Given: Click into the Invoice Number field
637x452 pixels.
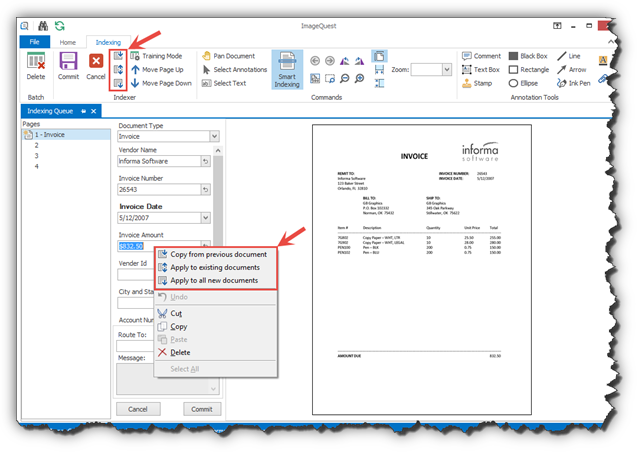Looking at the screenshot, I should [159, 190].
